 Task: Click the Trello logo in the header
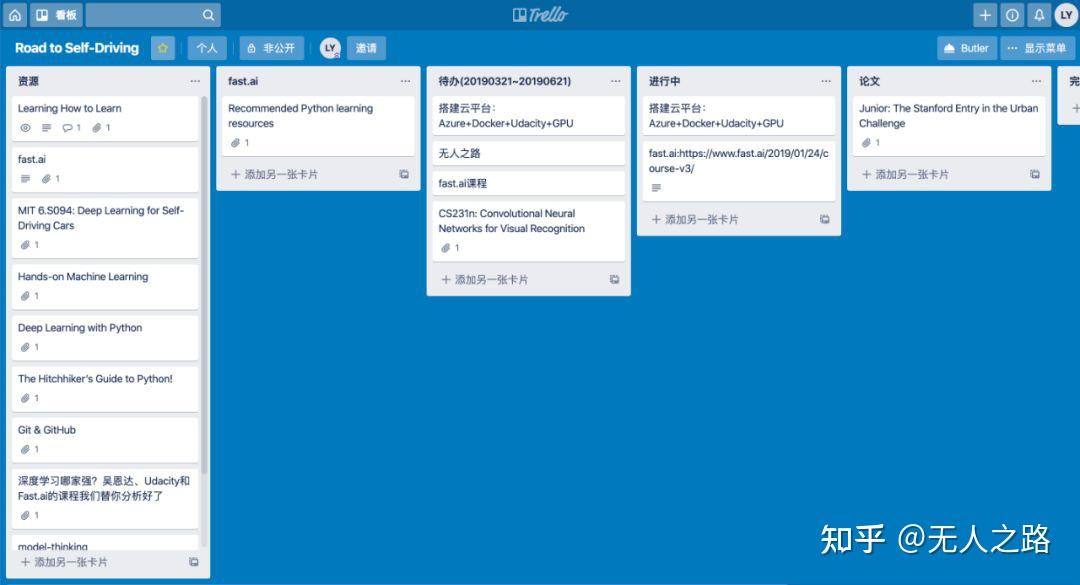point(540,14)
